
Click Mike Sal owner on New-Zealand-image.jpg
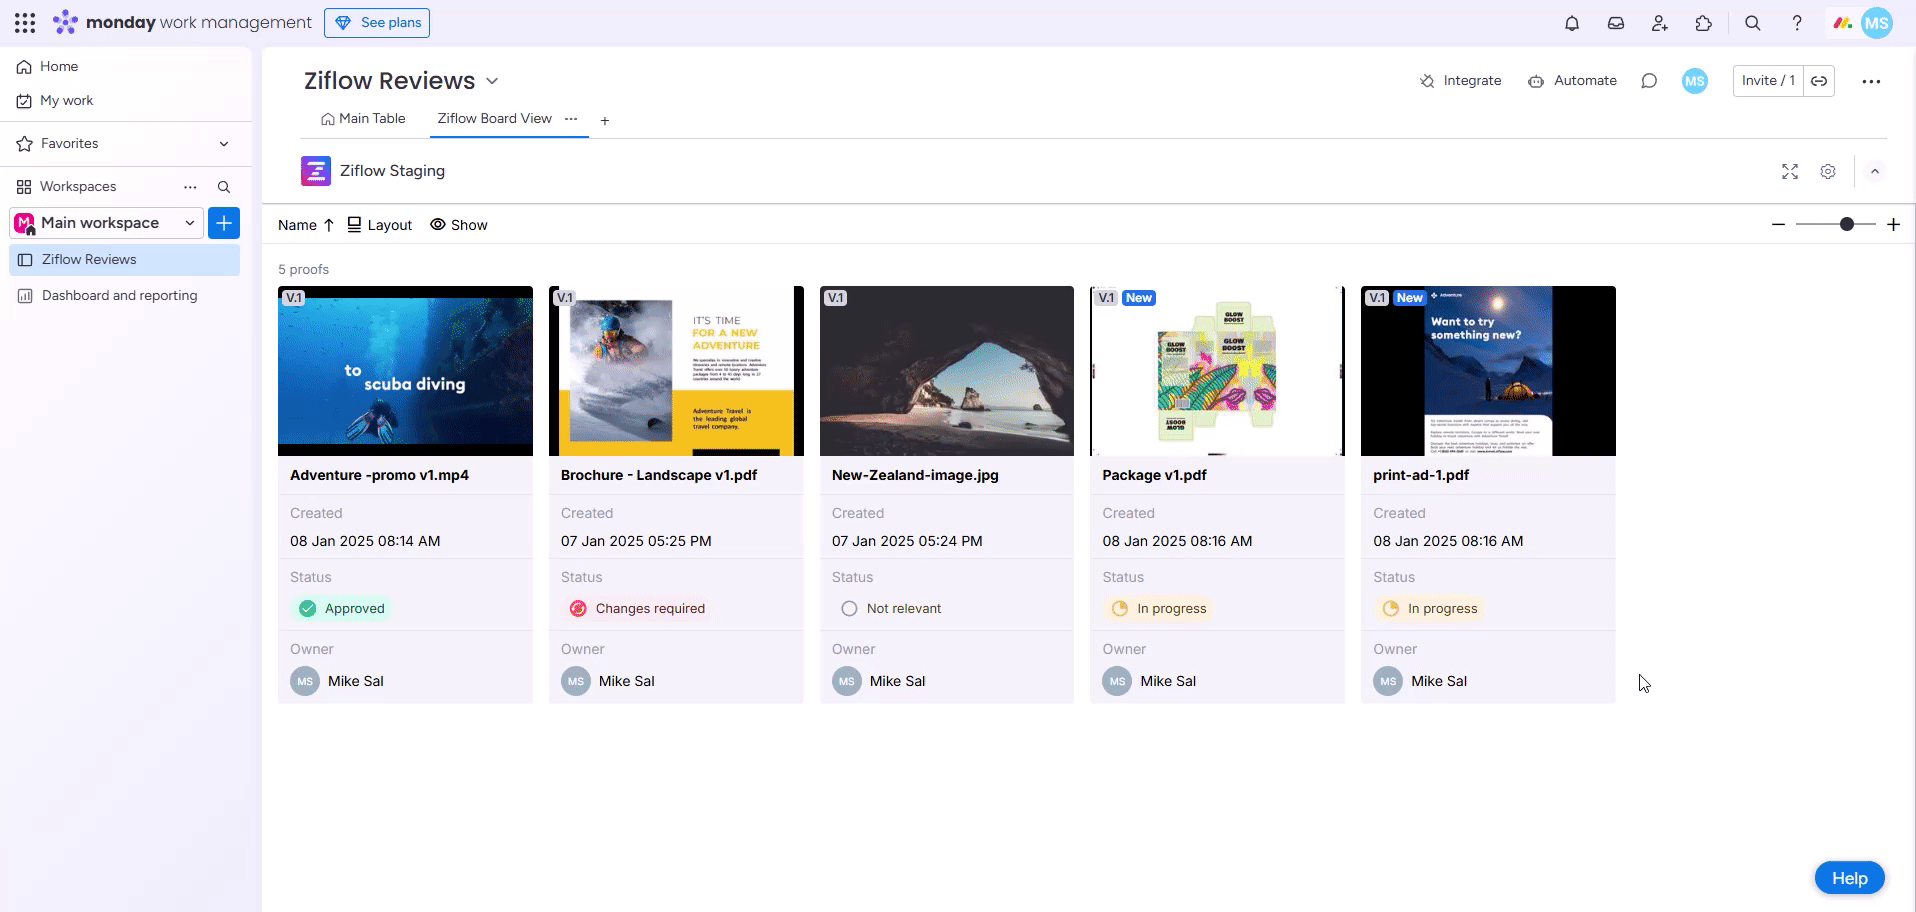point(879,681)
